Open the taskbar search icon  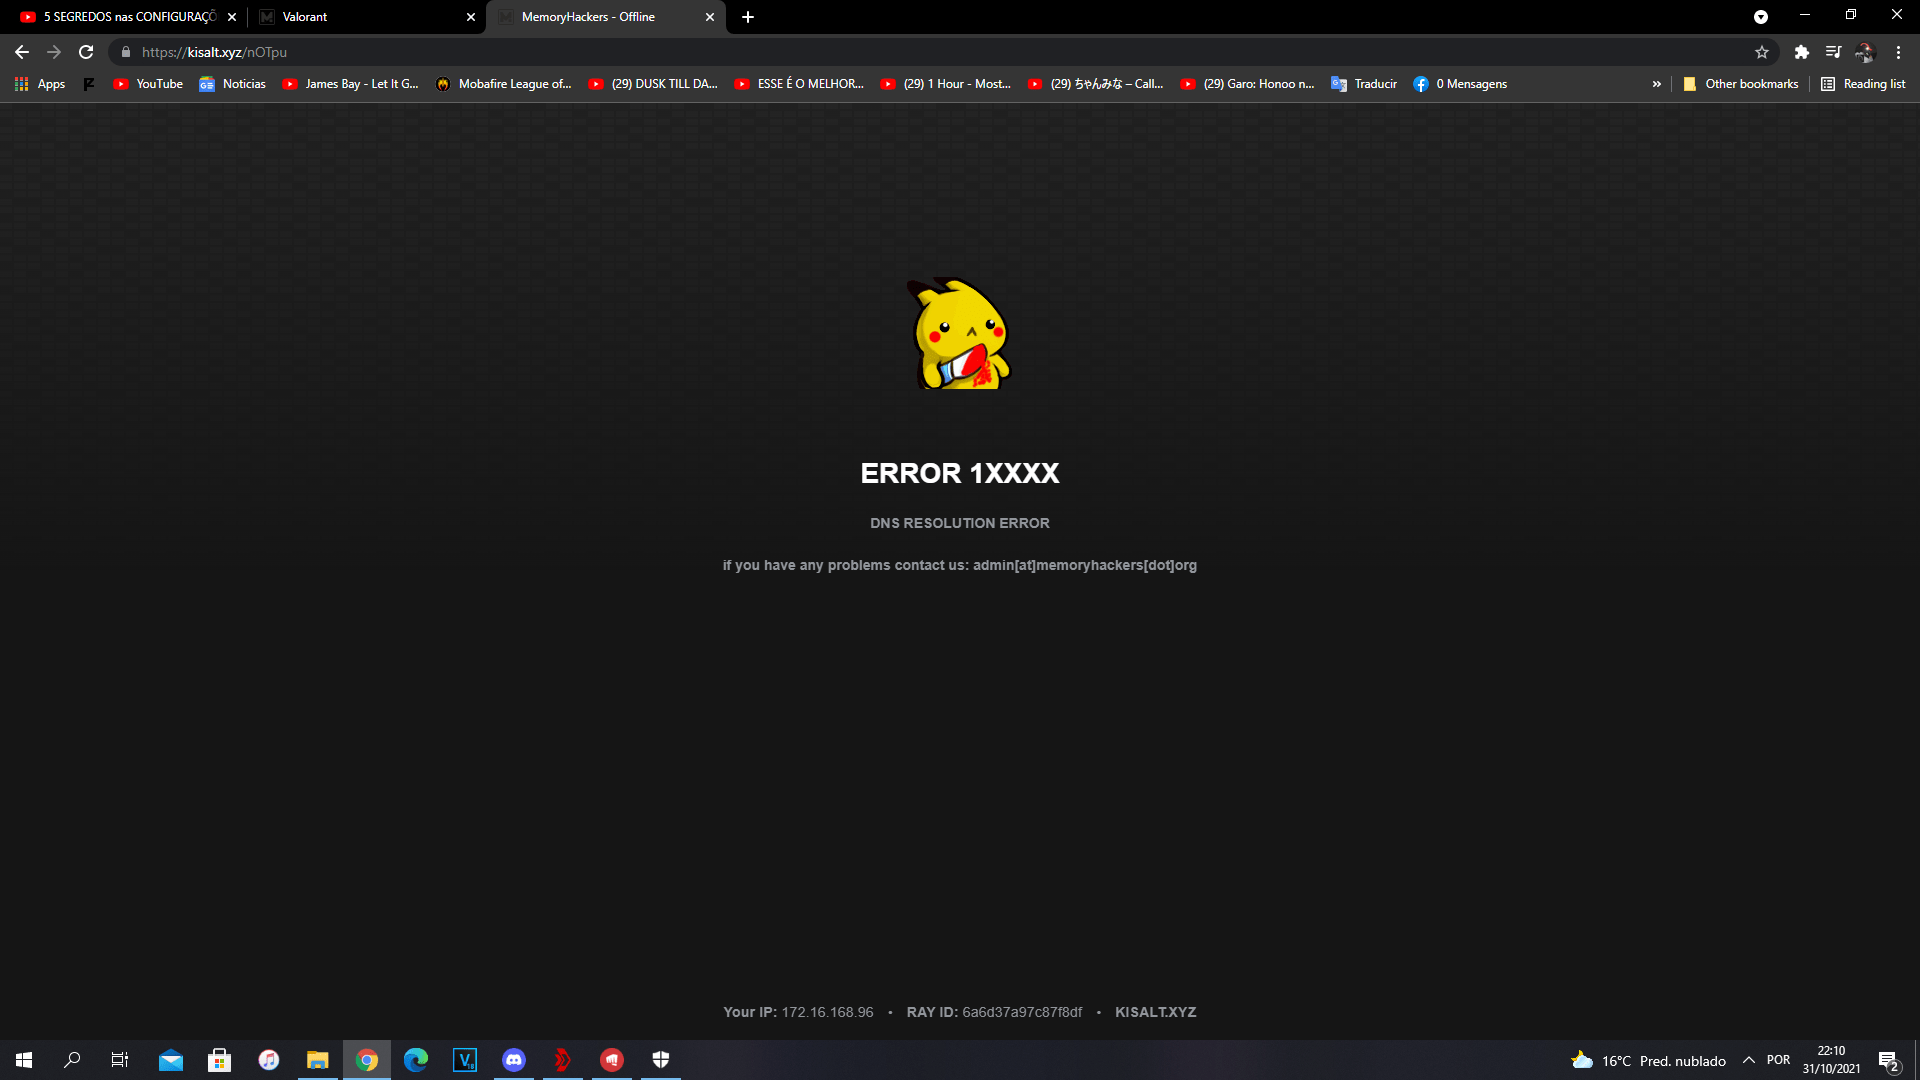tap(72, 1060)
